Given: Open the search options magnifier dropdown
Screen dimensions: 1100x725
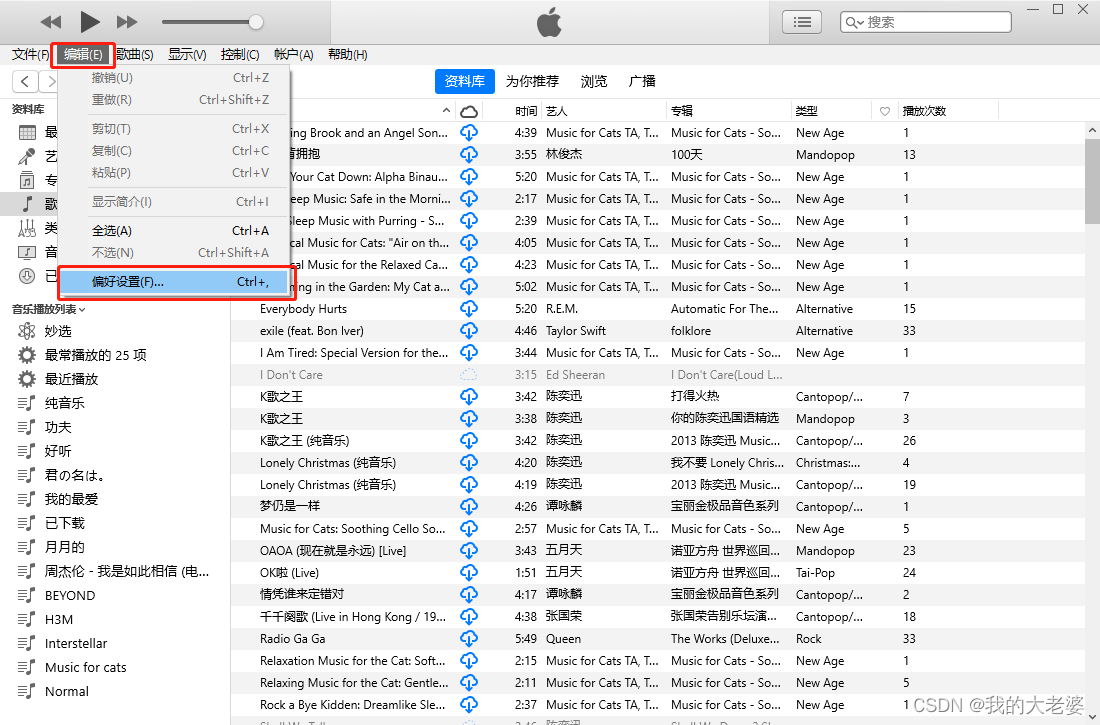Looking at the screenshot, I should point(854,22).
